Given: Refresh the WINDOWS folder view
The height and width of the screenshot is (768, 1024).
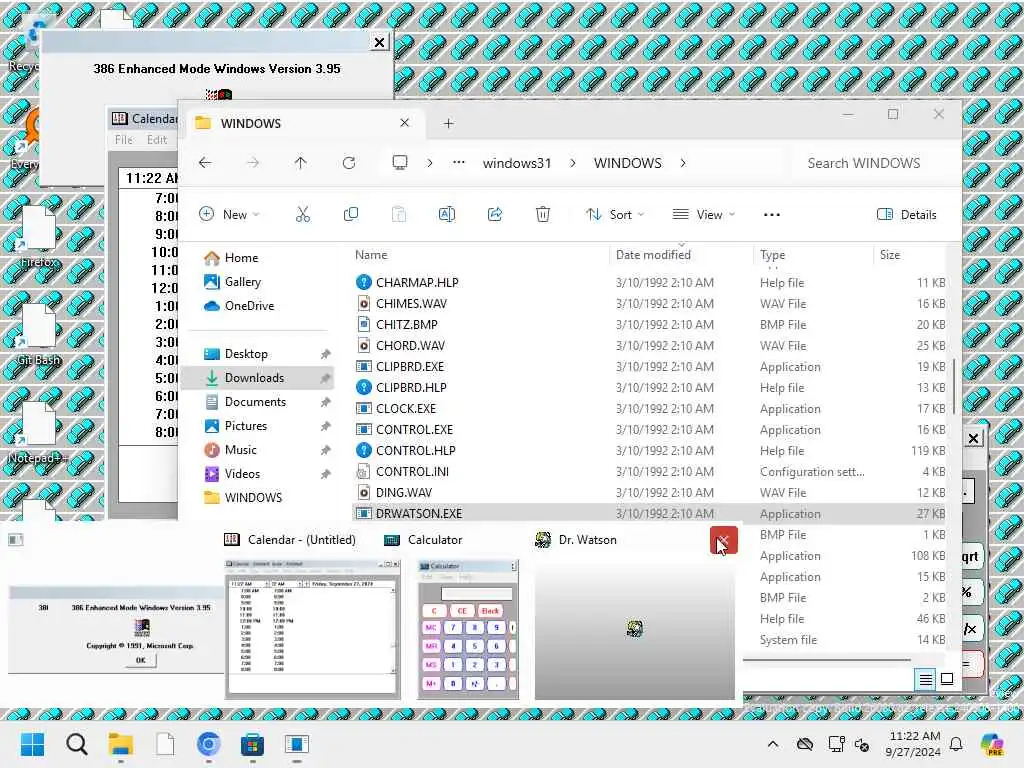Looking at the screenshot, I should click(349, 163).
